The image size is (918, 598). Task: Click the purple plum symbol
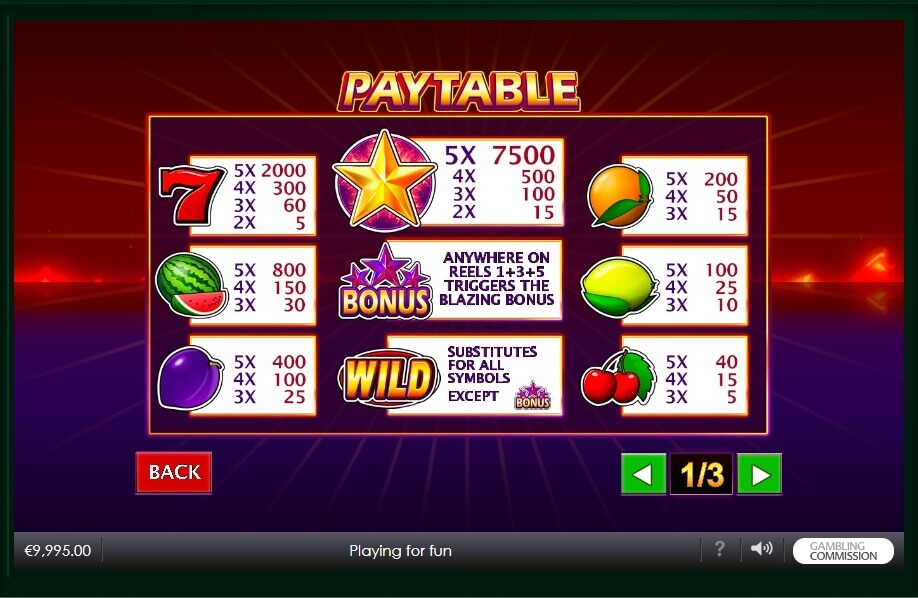(x=190, y=378)
